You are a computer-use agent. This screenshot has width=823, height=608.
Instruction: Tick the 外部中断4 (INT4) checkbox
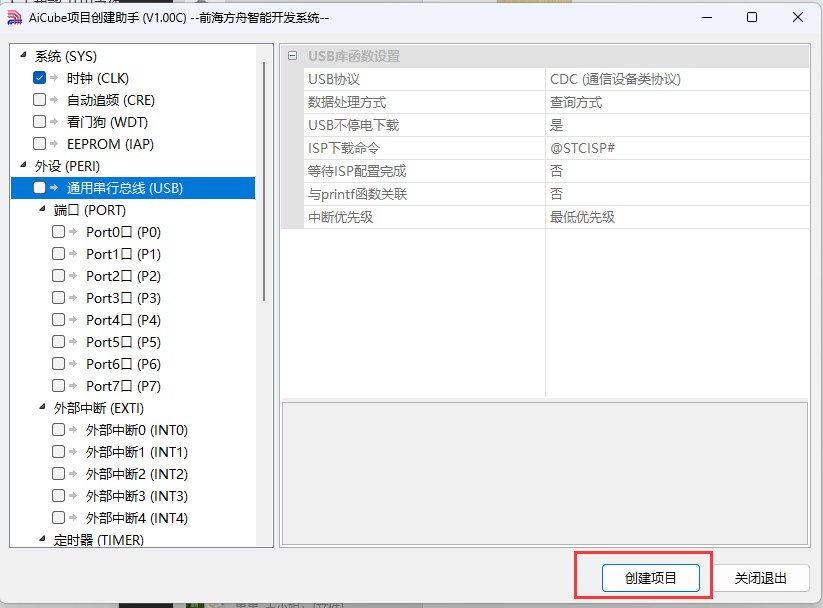coord(58,518)
